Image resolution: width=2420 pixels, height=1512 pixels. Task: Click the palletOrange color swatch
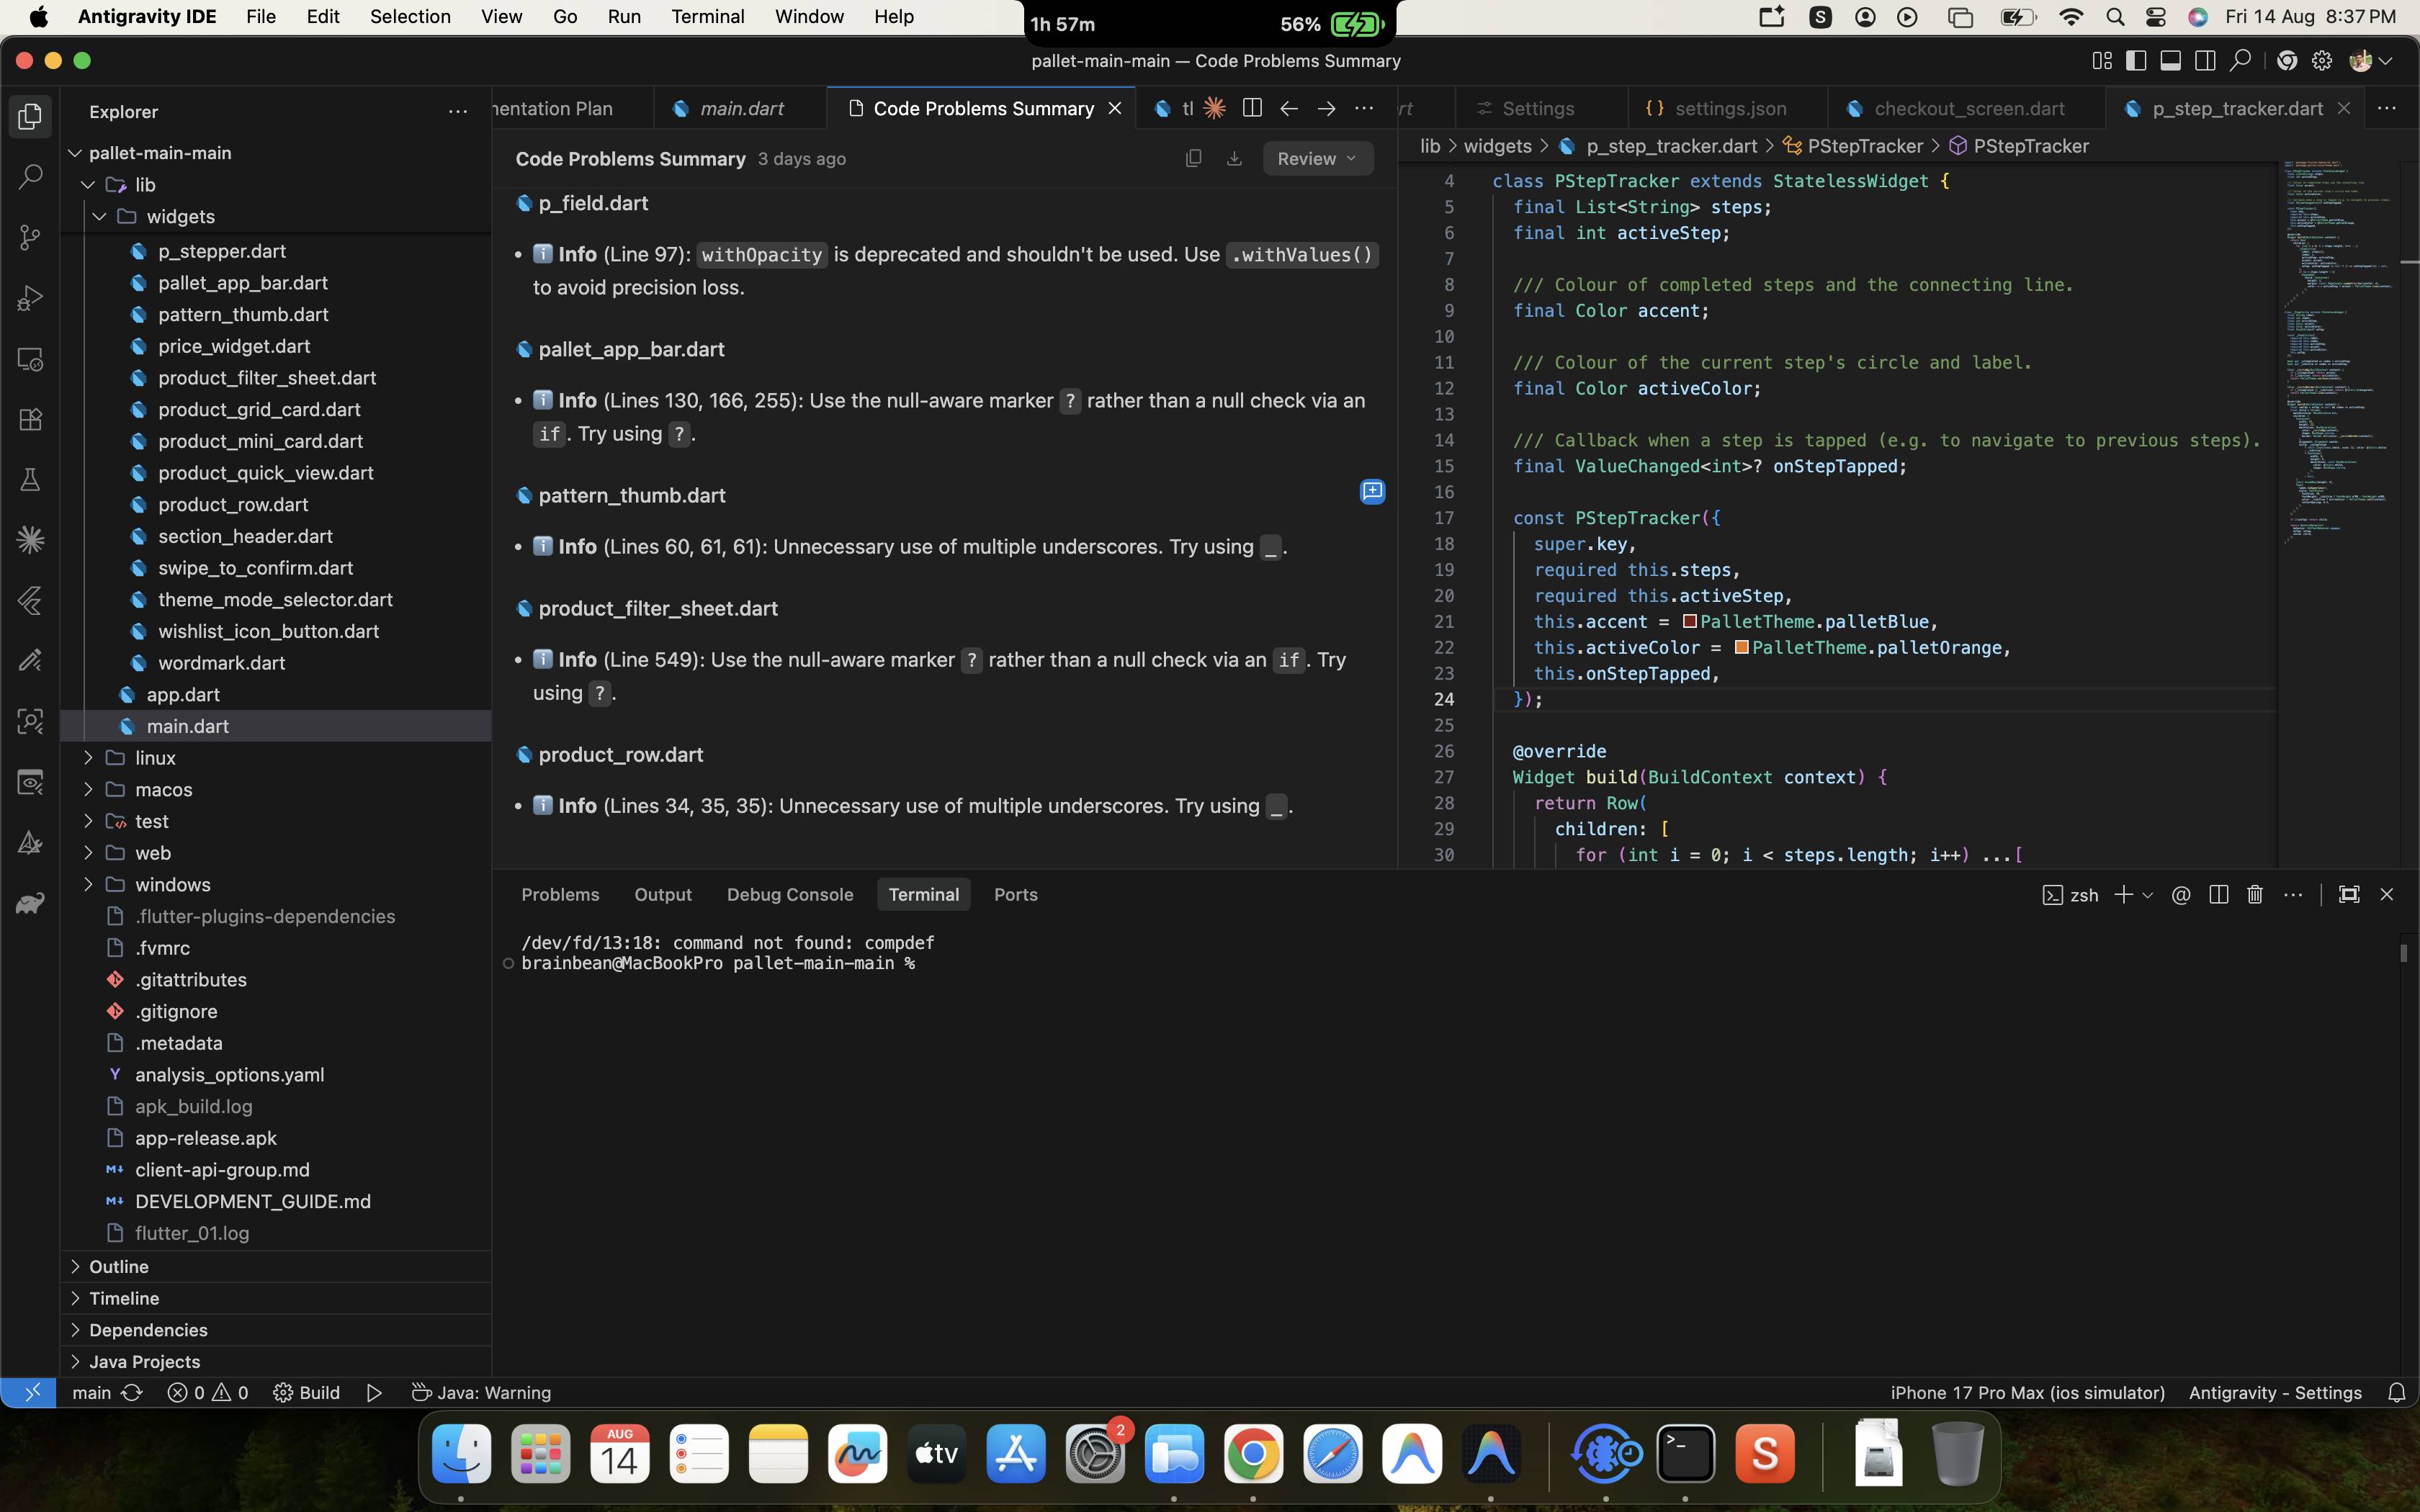[x=1741, y=647]
